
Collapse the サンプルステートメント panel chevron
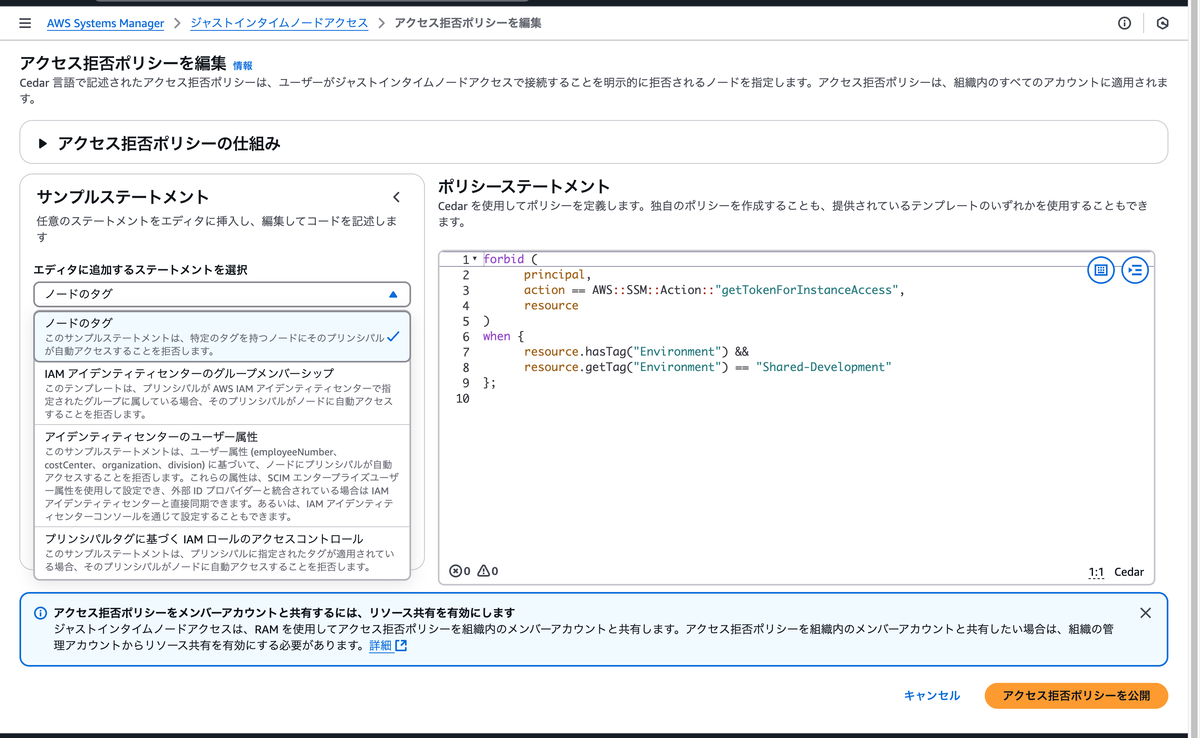(x=396, y=198)
